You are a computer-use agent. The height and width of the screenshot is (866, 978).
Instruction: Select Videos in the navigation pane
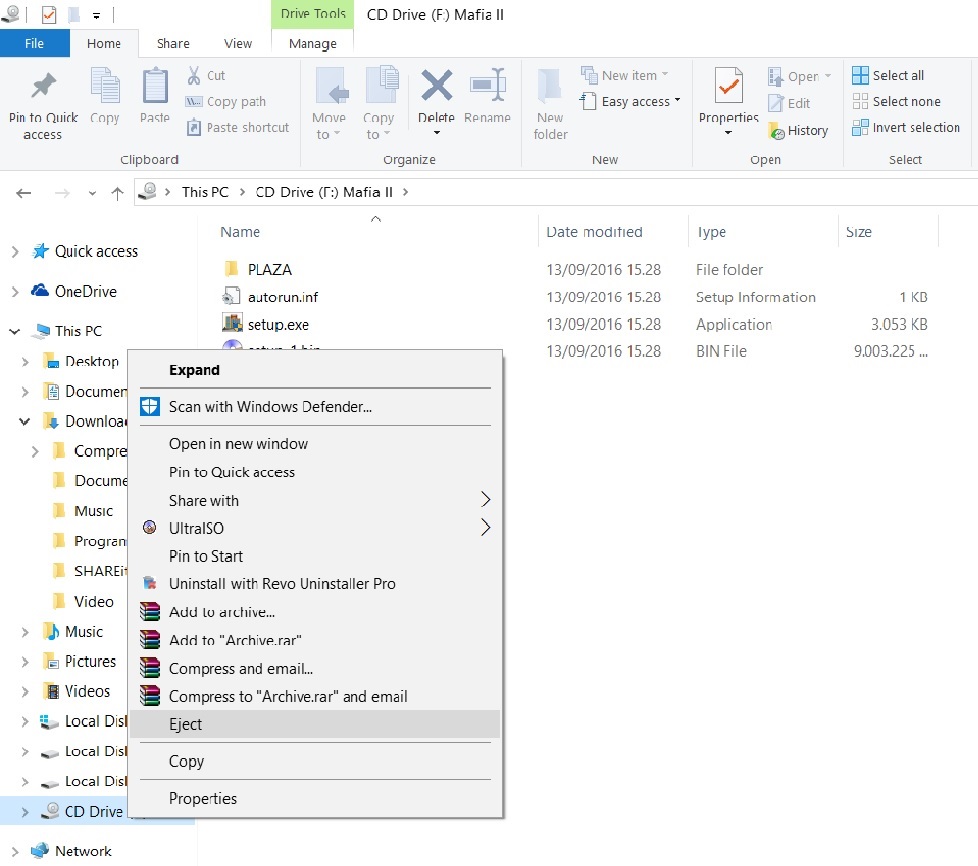87,691
